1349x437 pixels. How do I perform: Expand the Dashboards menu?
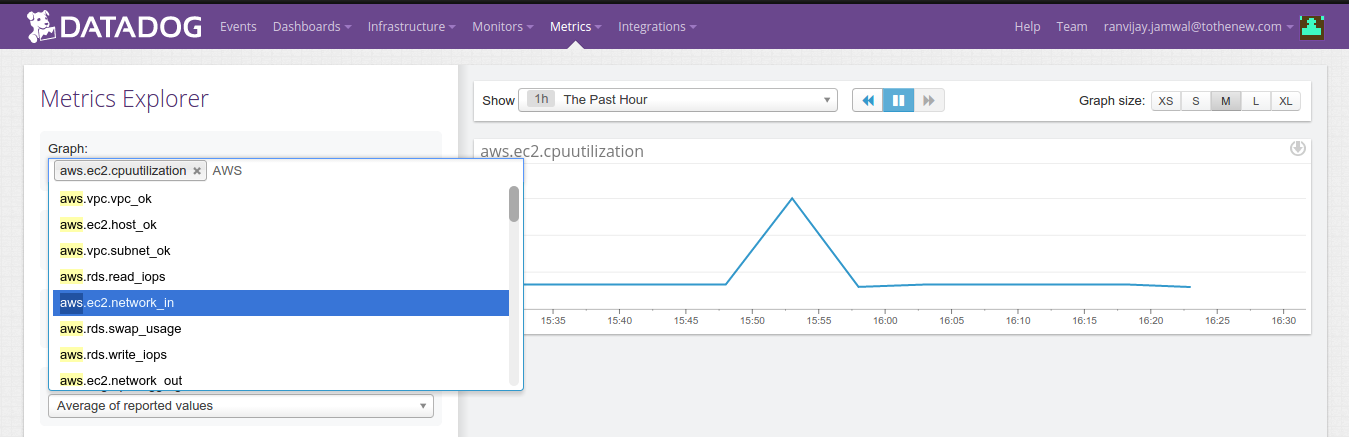pos(311,27)
